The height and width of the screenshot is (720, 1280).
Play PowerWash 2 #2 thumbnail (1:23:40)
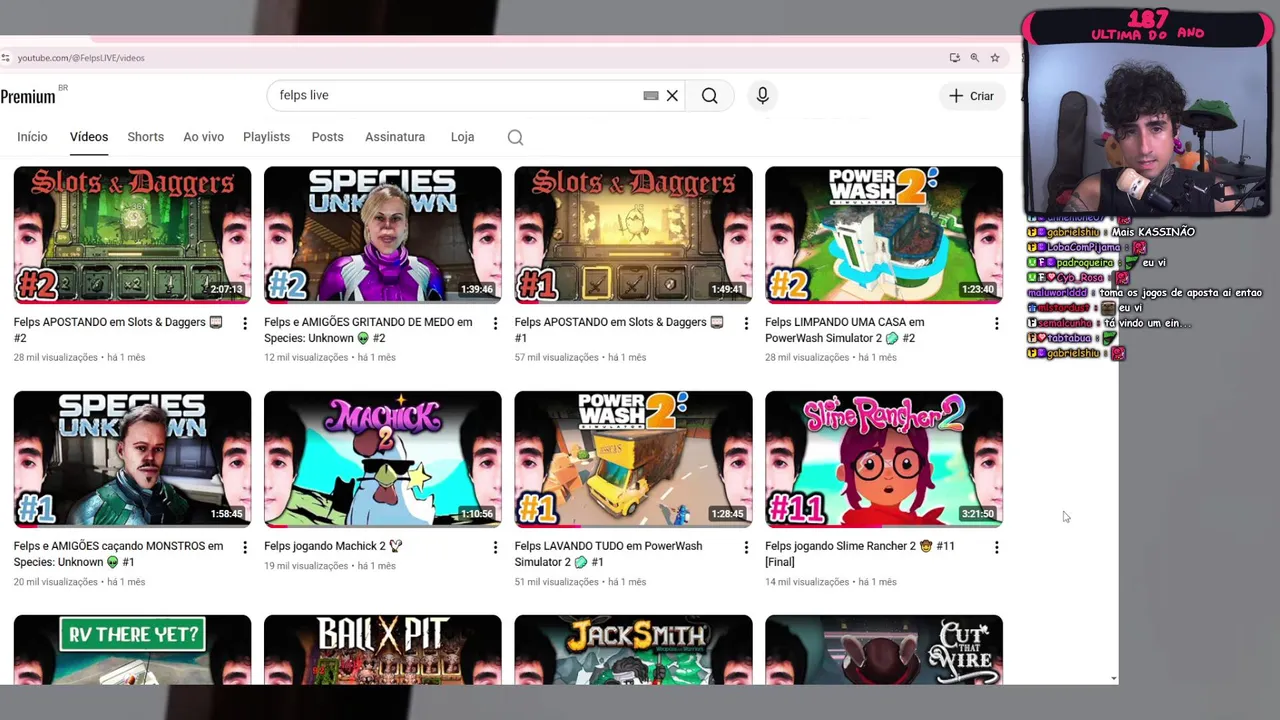pyautogui.click(x=884, y=234)
